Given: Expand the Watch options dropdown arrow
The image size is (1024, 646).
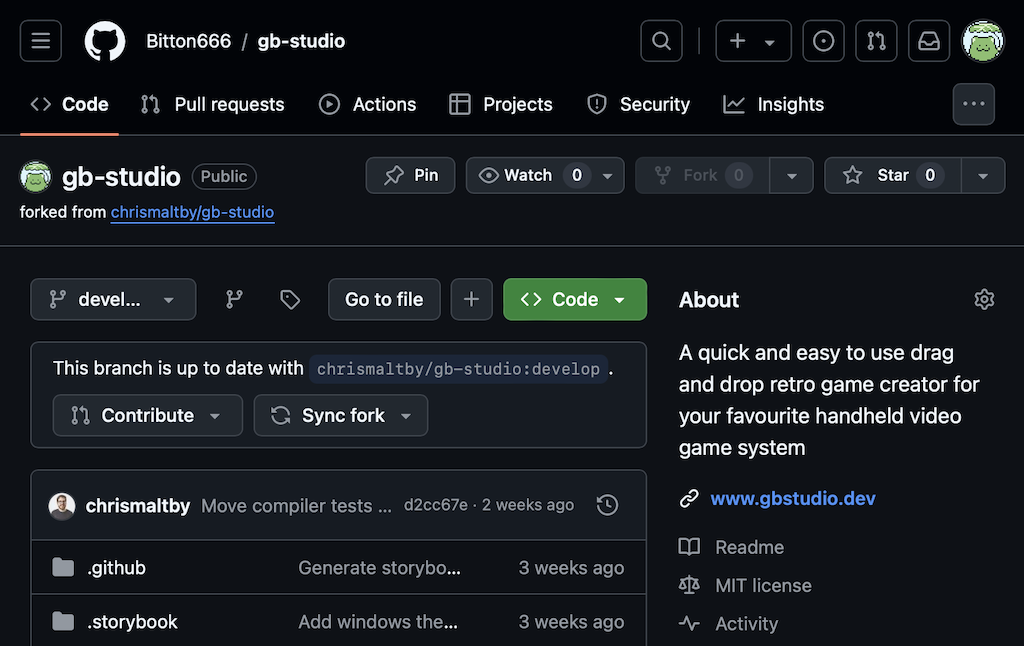Looking at the screenshot, I should point(608,176).
